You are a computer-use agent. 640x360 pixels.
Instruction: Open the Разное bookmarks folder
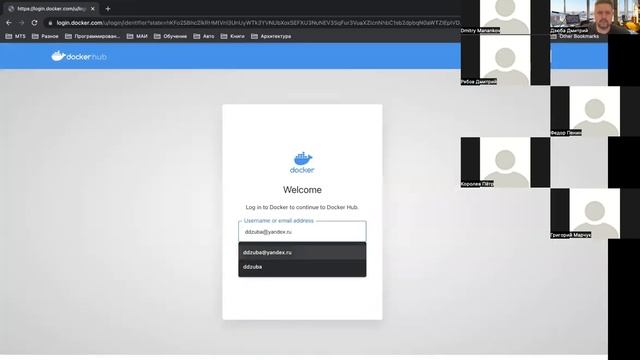pyautogui.click(x=45, y=36)
